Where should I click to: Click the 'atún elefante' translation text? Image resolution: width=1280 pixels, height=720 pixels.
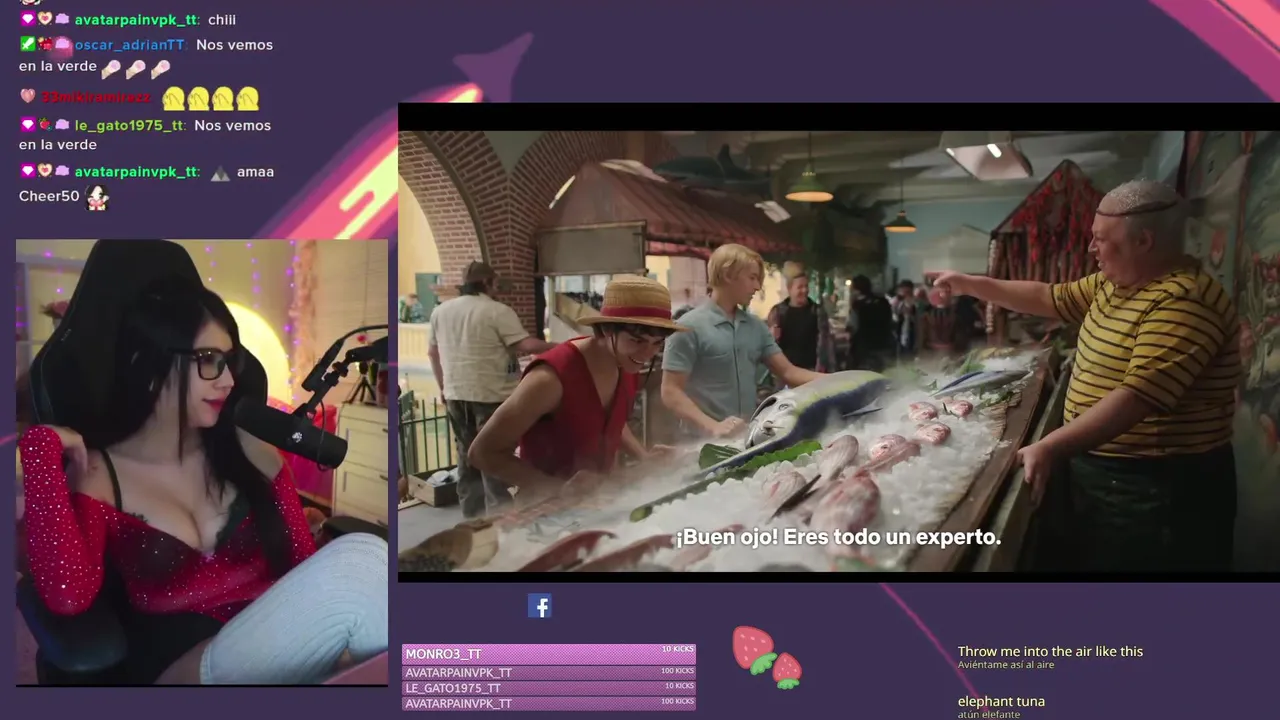[x=989, y=714]
